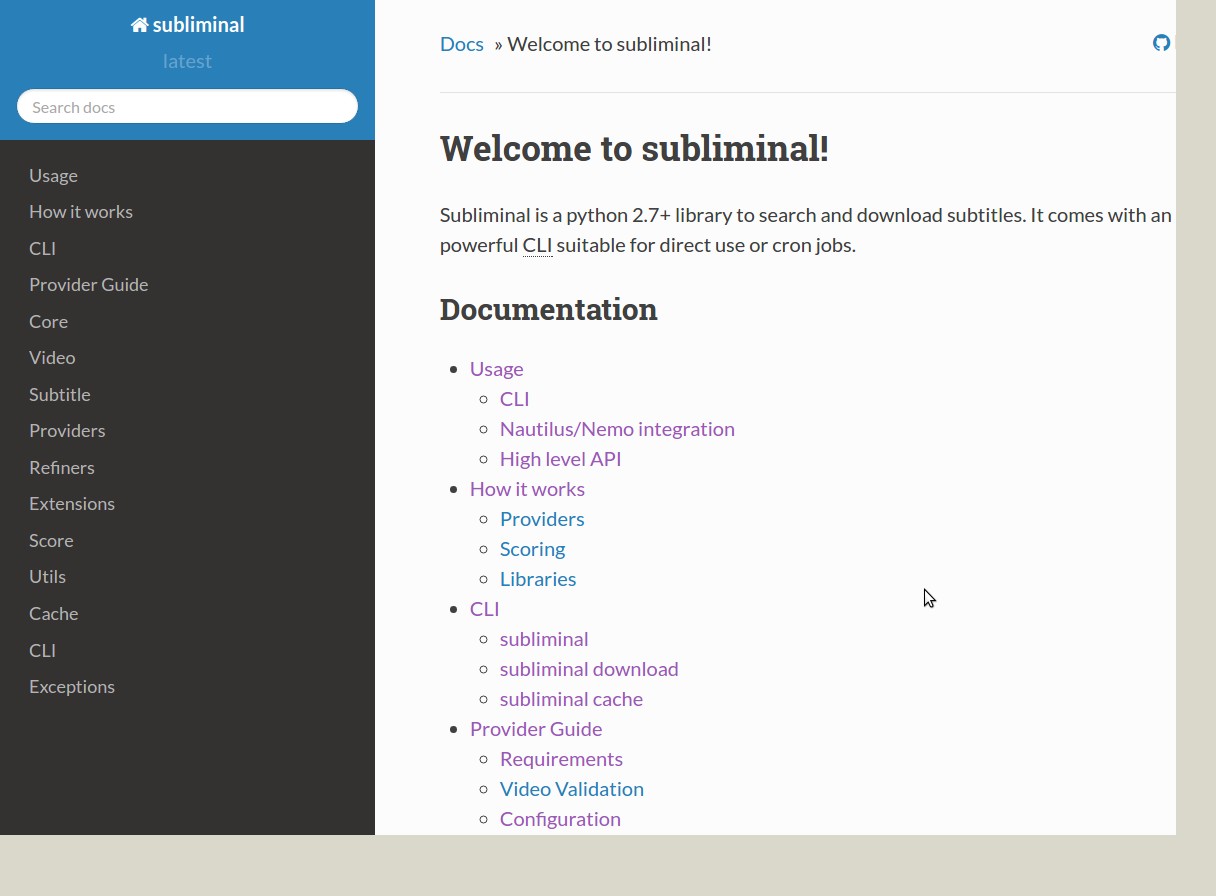
Task: Open the subliminal cache link
Action: [571, 699]
